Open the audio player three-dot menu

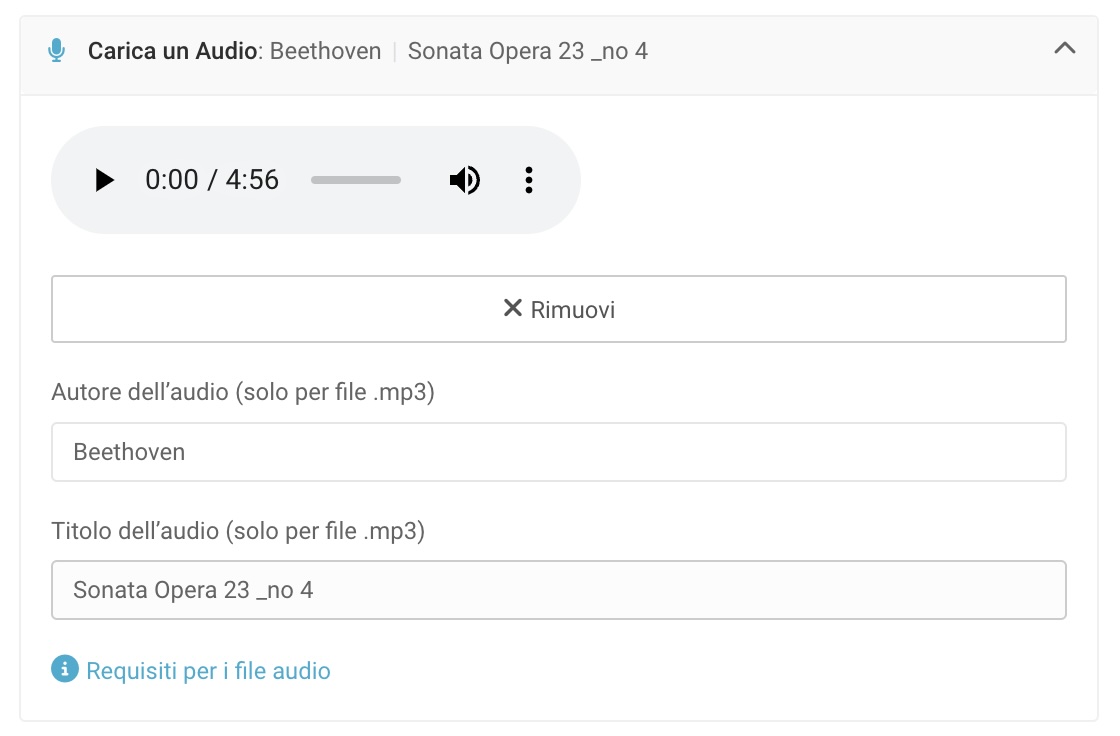pyautogui.click(x=529, y=180)
